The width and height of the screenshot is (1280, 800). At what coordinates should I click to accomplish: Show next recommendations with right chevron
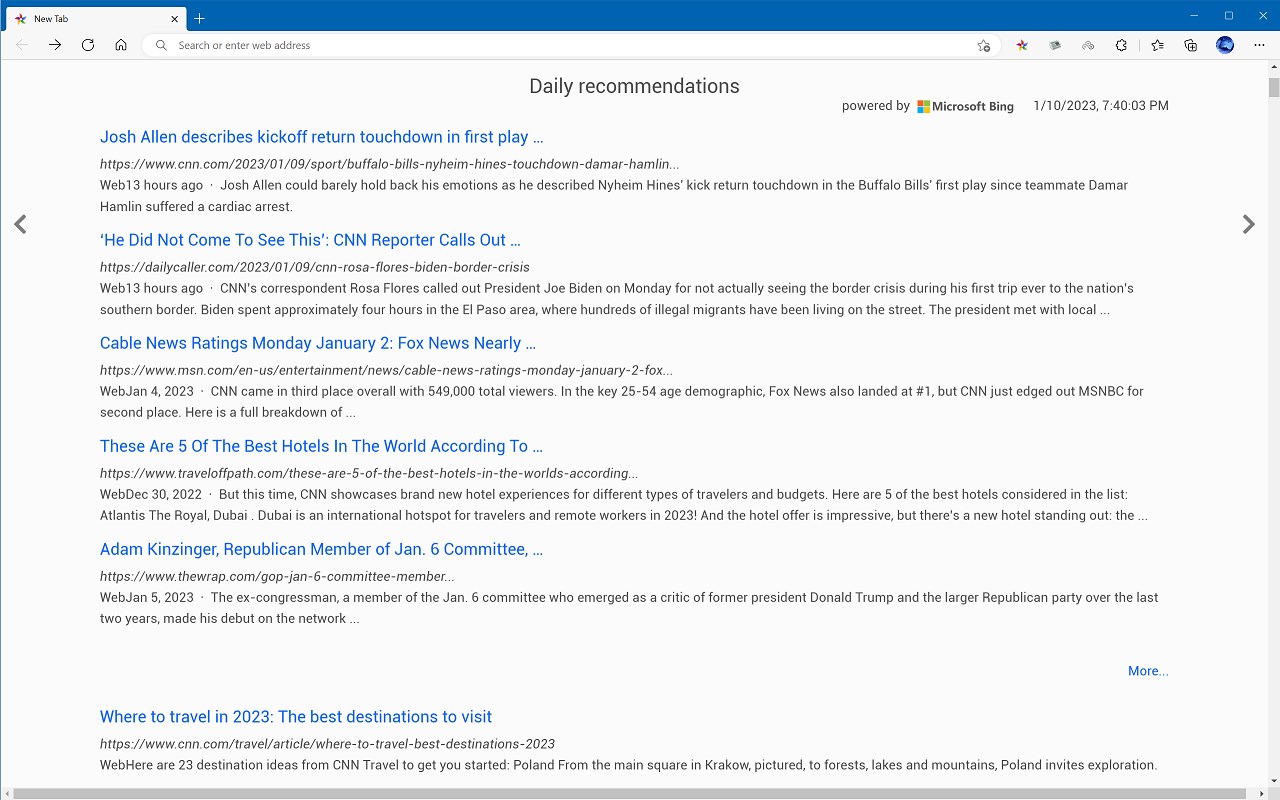[1248, 224]
